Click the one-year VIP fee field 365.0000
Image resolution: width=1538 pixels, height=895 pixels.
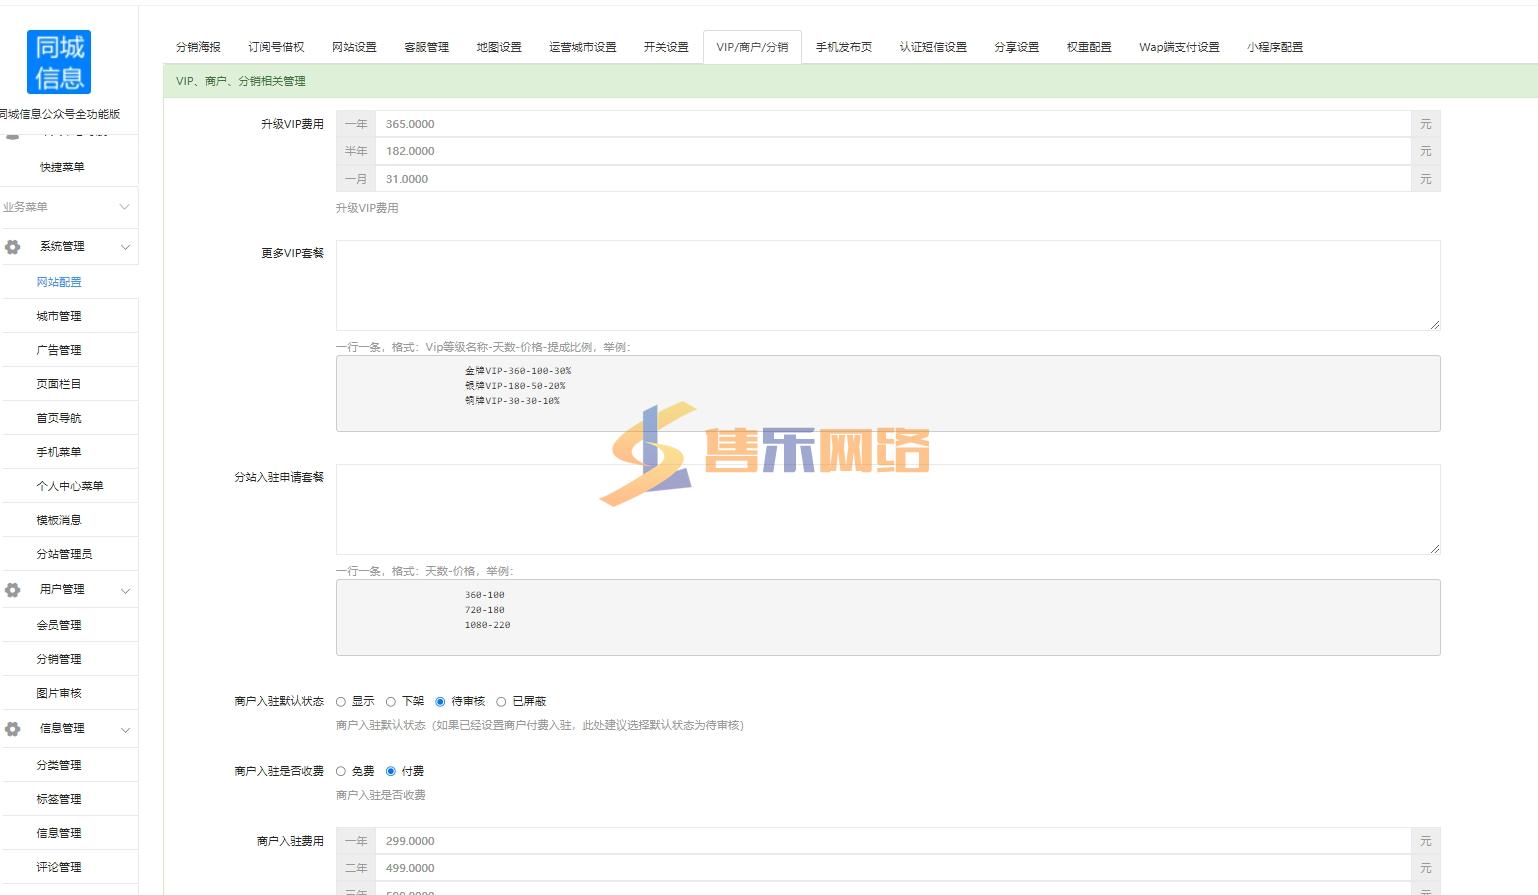[x=892, y=124]
